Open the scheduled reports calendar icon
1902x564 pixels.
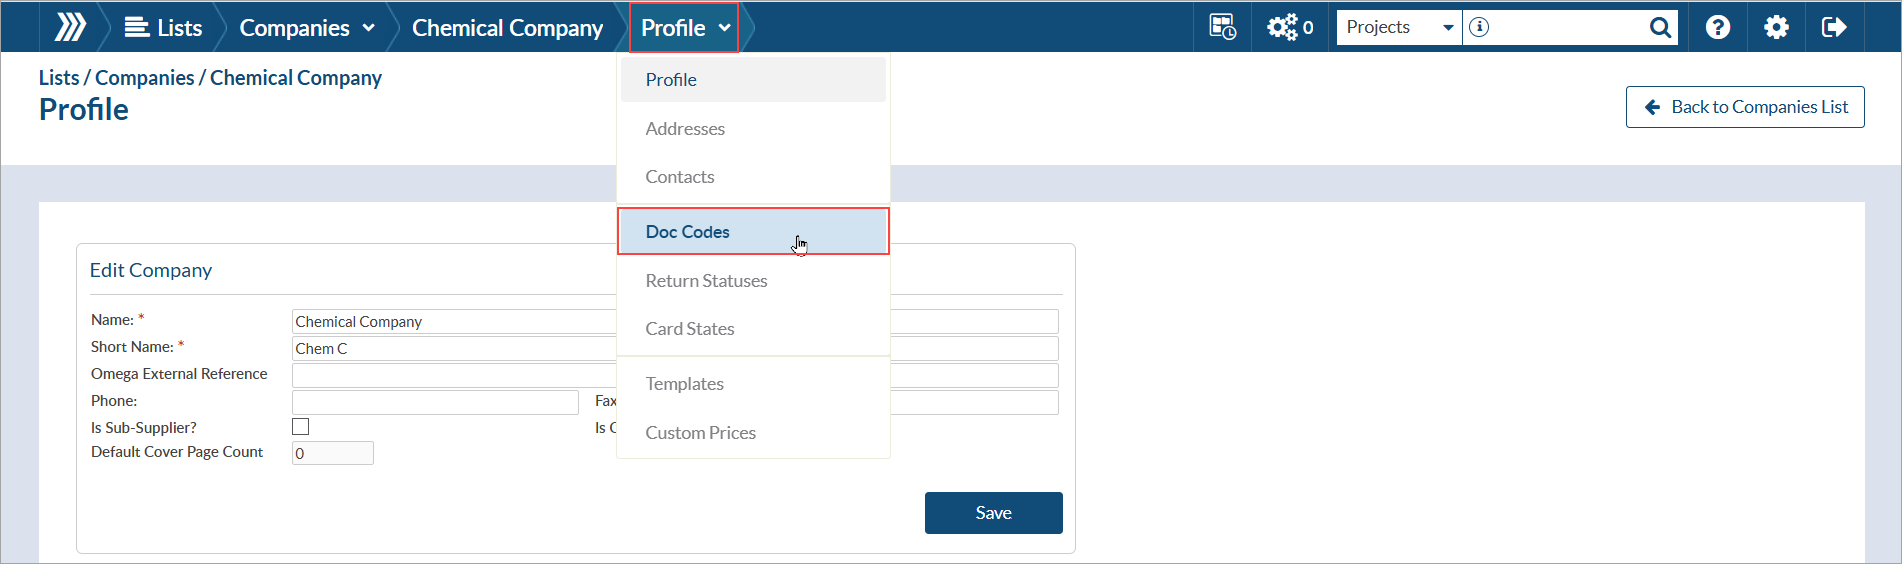point(1222,27)
